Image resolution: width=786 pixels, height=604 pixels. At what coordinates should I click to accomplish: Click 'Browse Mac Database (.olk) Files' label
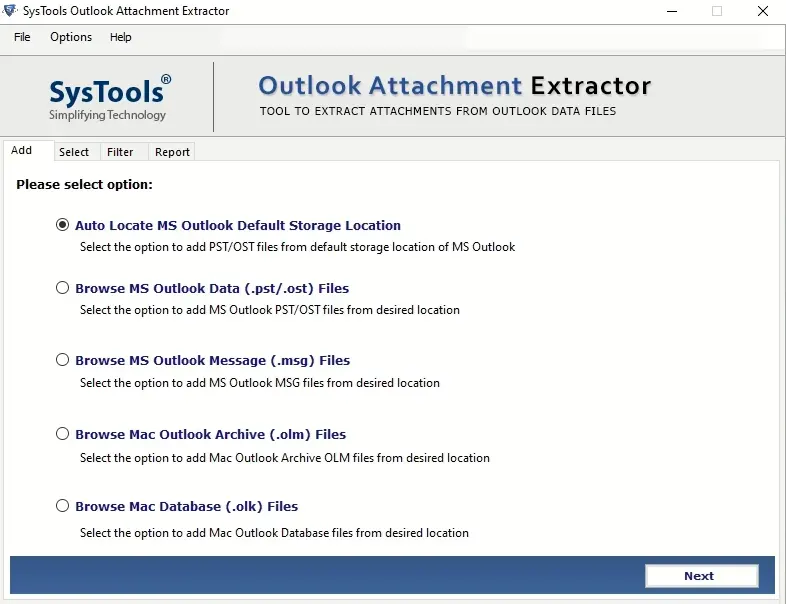click(186, 507)
